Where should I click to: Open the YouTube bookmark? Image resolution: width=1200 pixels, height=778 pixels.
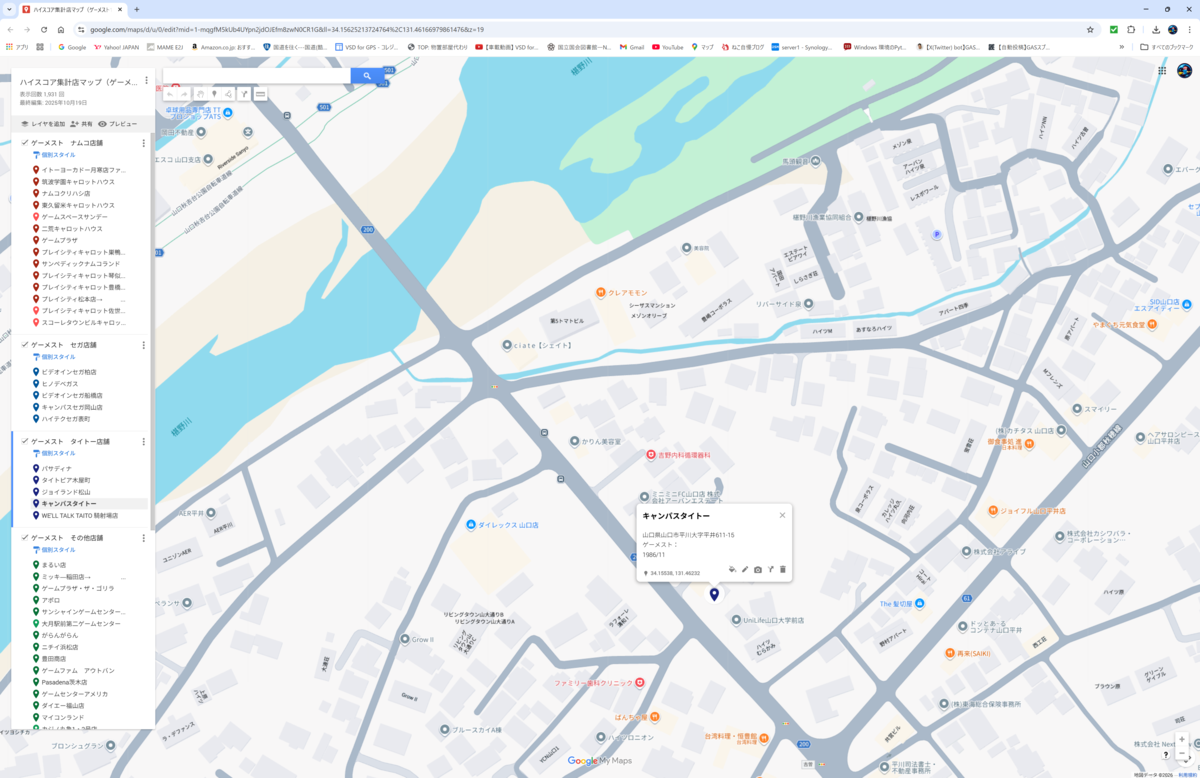click(x=668, y=47)
